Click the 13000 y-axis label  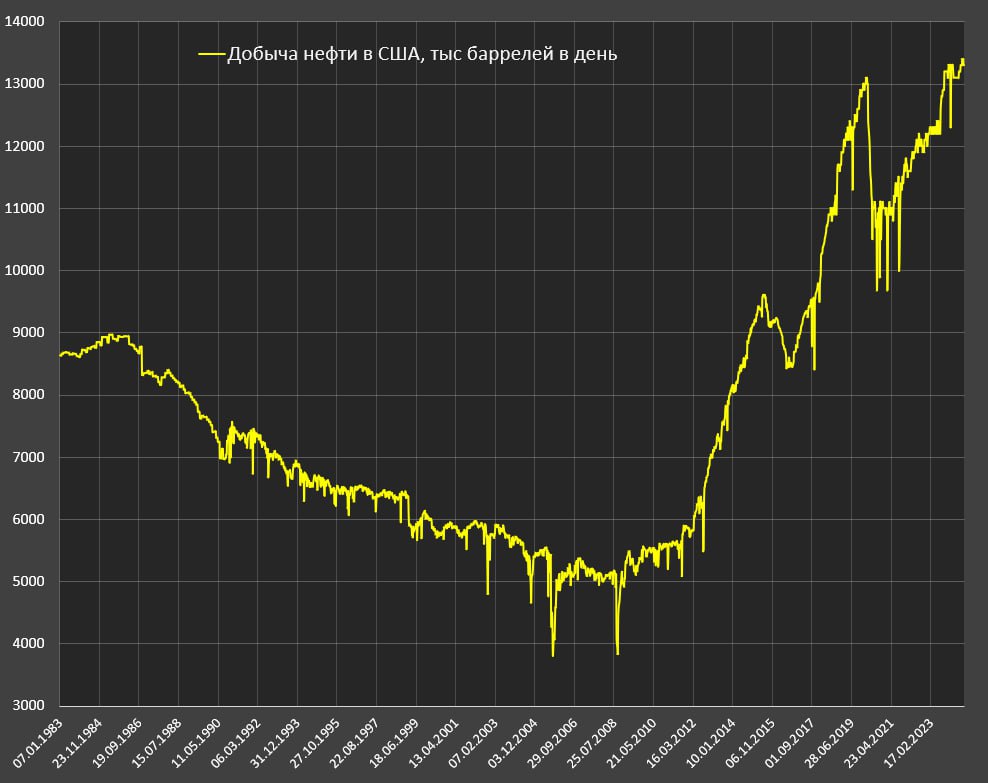tap(25, 84)
